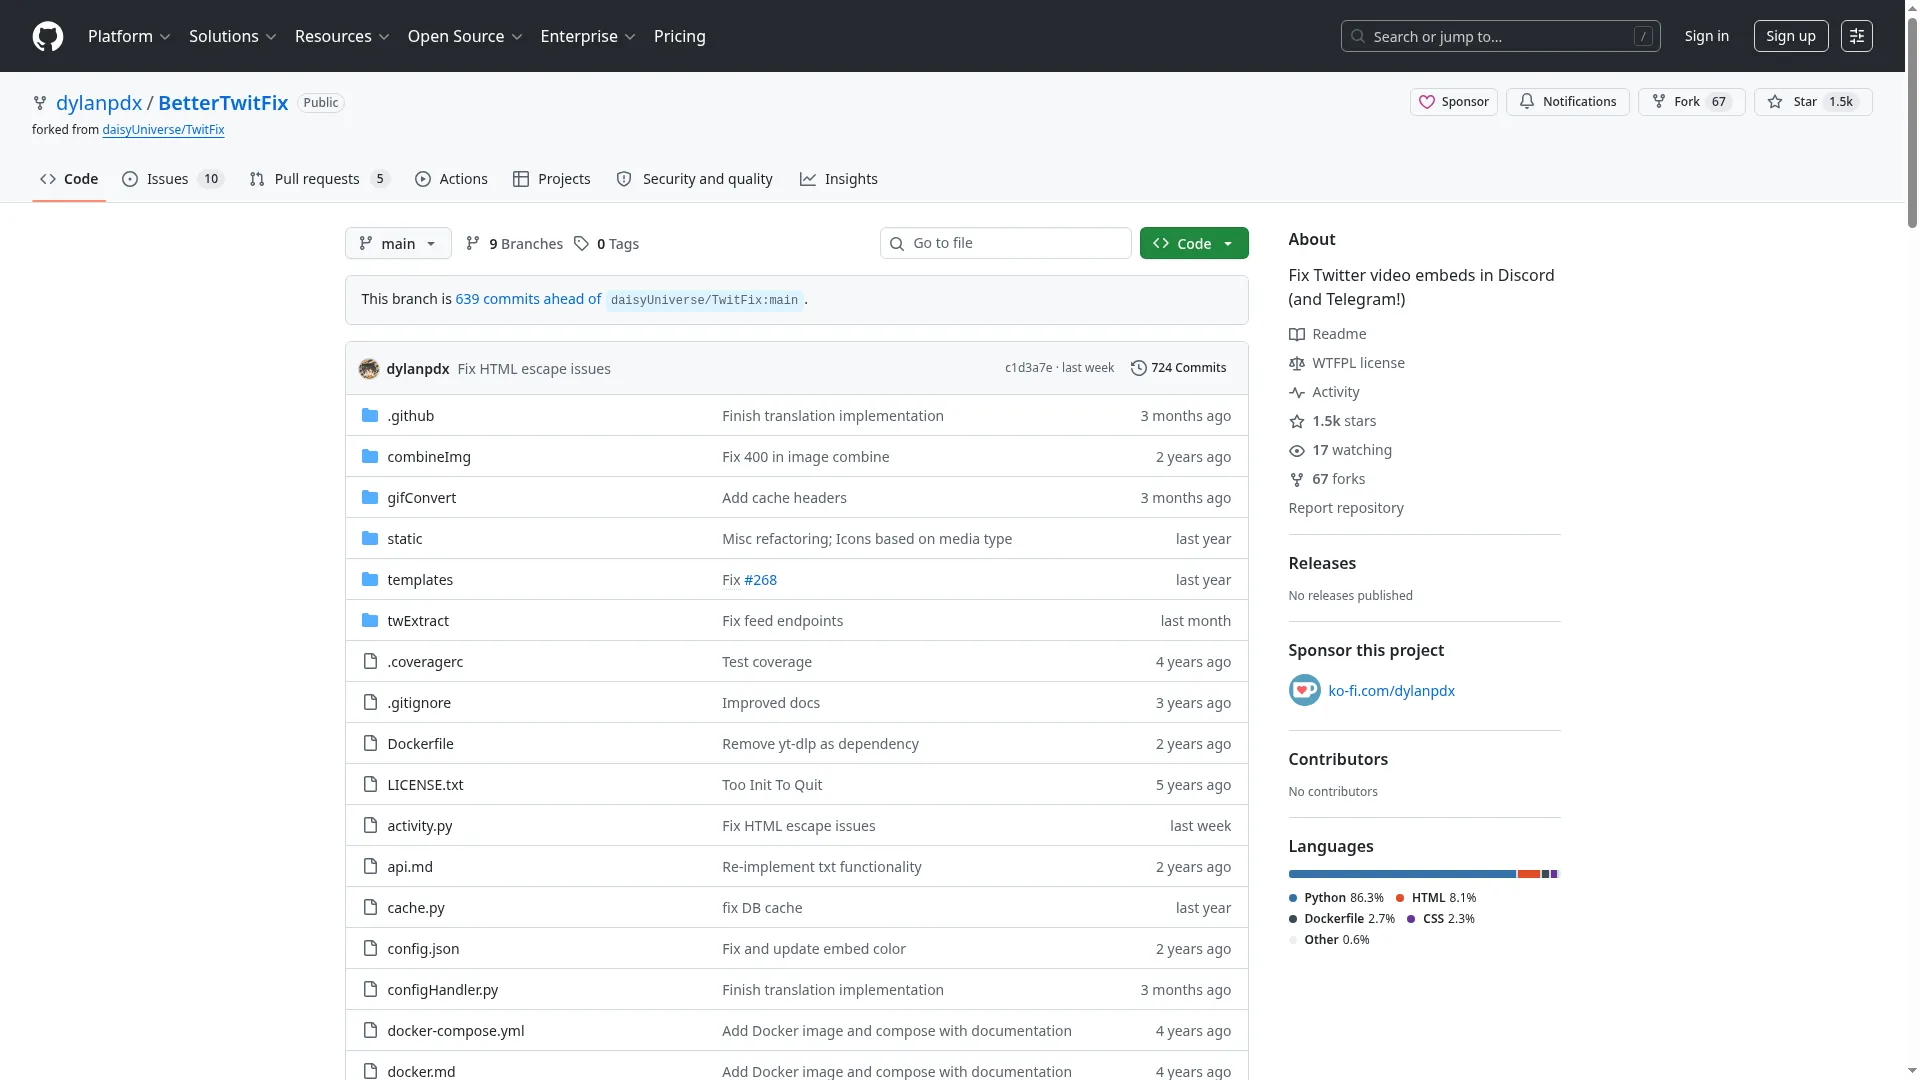Viewport: 1920px width, 1080px height.
Task: Click the Notifications bell button
Action: pos(1567,102)
